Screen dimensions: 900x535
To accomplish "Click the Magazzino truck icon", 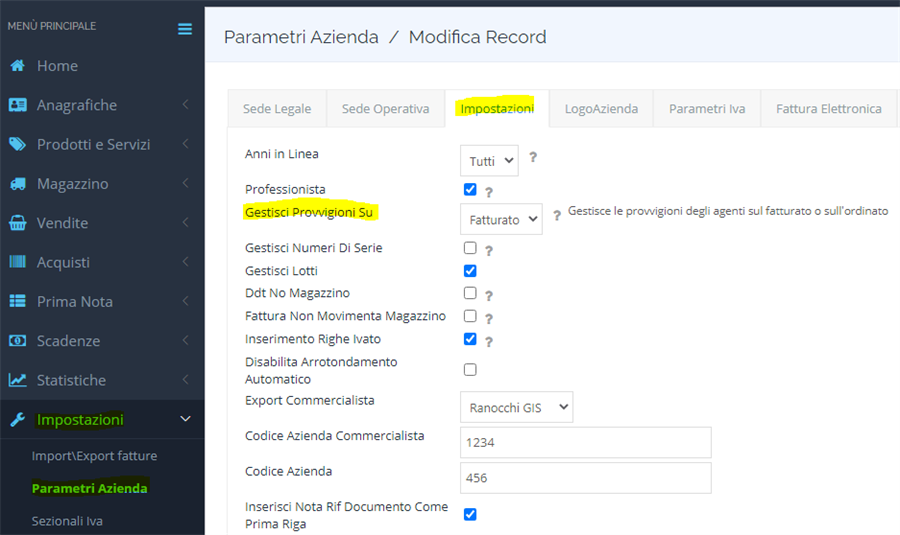I will (x=18, y=184).
